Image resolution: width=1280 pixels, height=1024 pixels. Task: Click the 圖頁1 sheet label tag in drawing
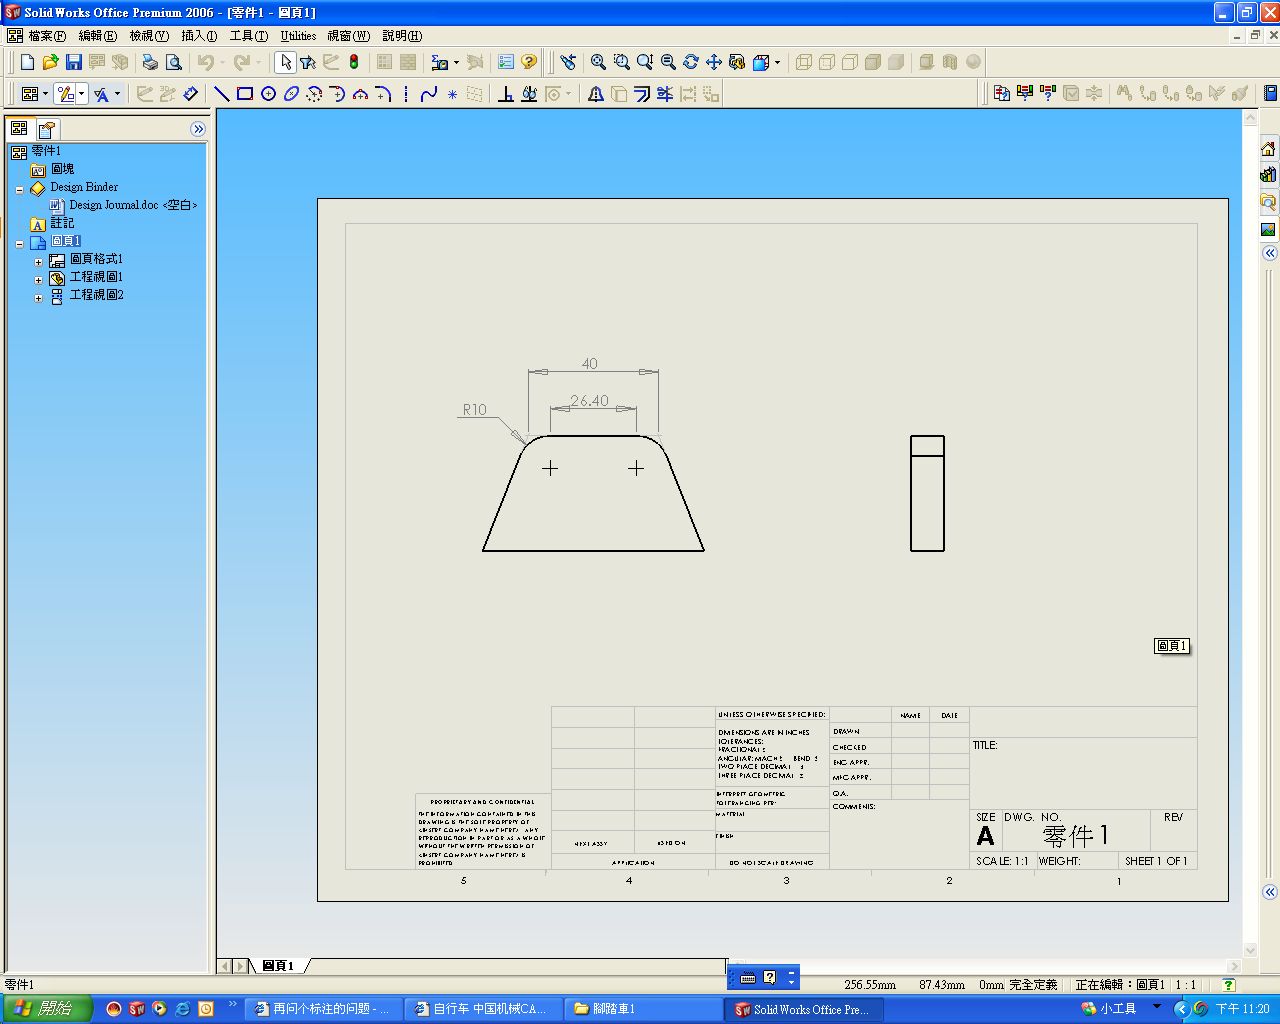1172,646
